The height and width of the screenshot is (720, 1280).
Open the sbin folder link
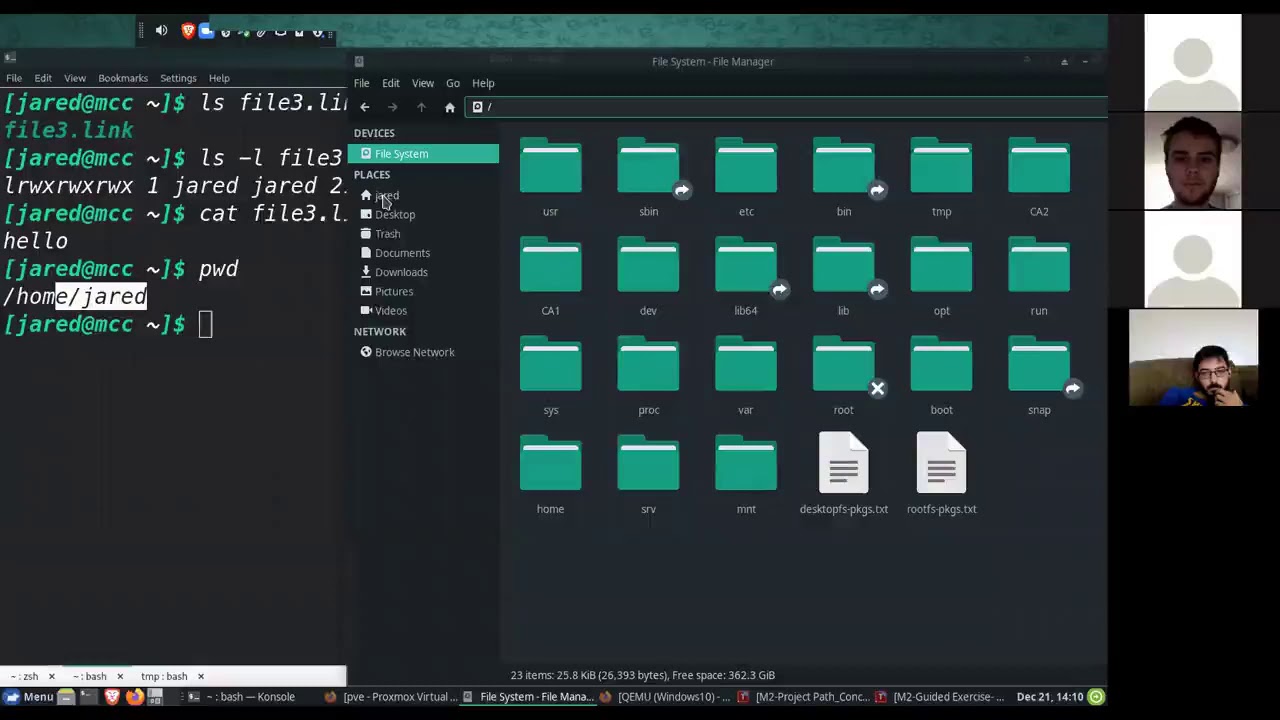648,177
